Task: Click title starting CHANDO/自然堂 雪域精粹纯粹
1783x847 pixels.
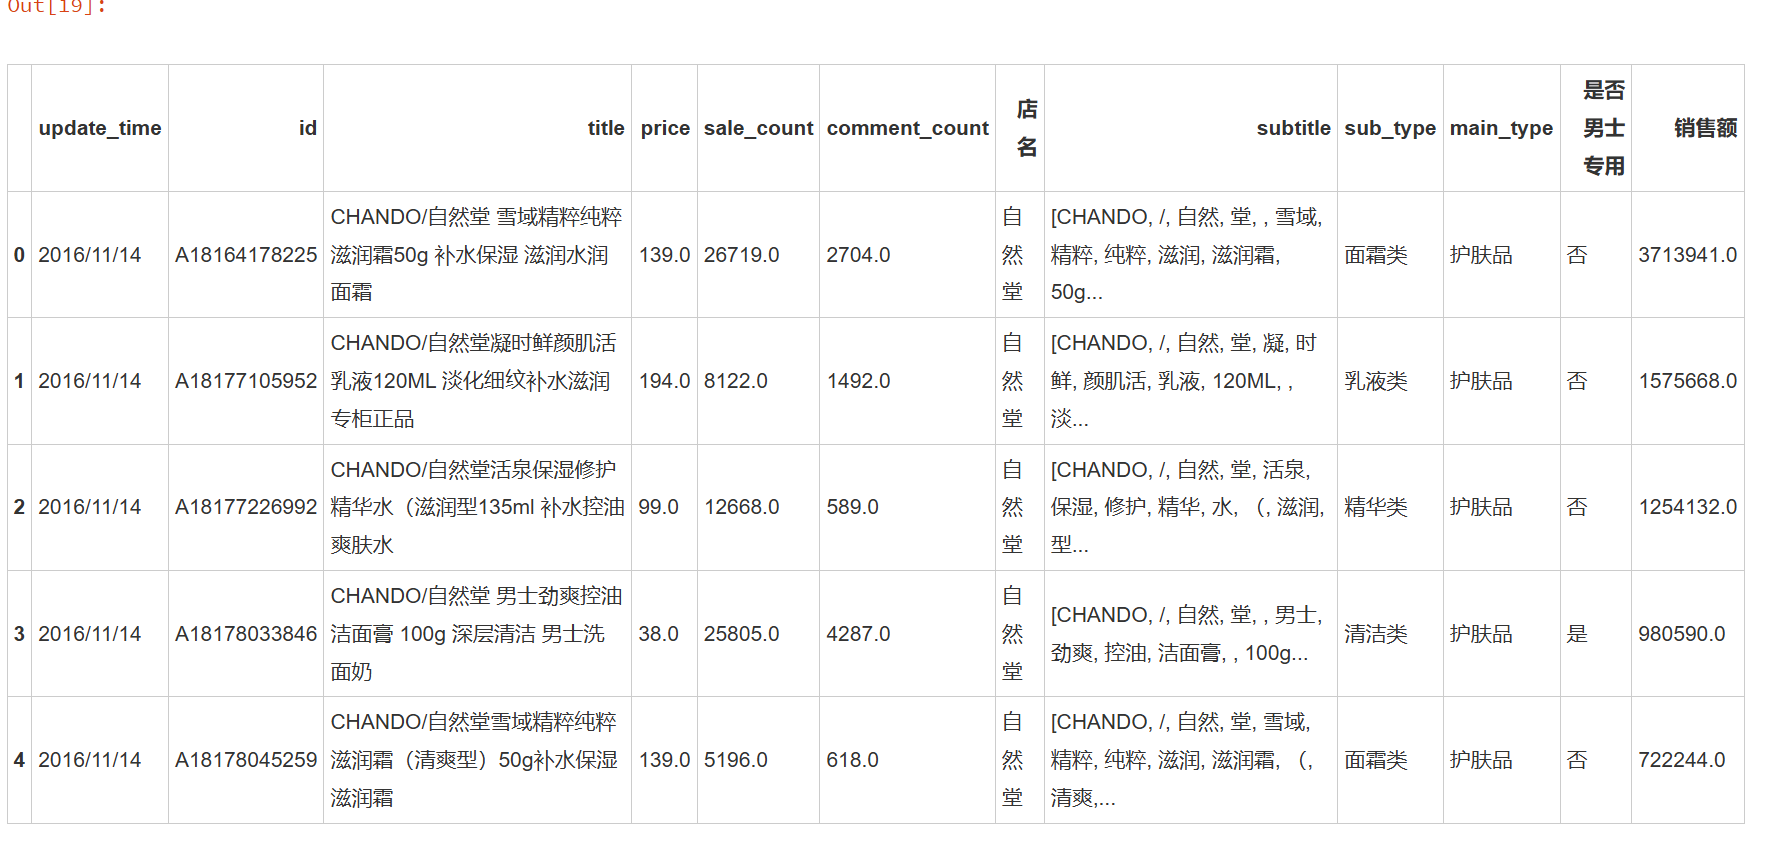Action: pyautogui.click(x=477, y=255)
